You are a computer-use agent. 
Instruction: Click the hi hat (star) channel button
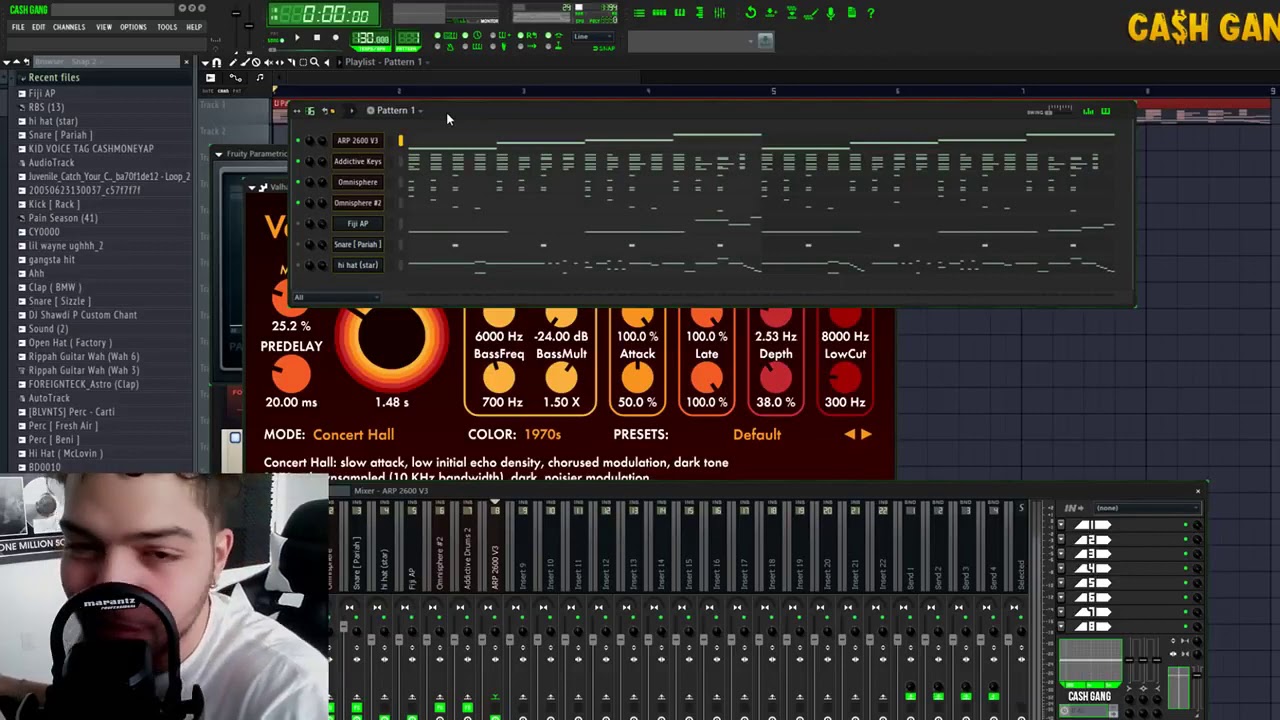pyautogui.click(x=357, y=265)
